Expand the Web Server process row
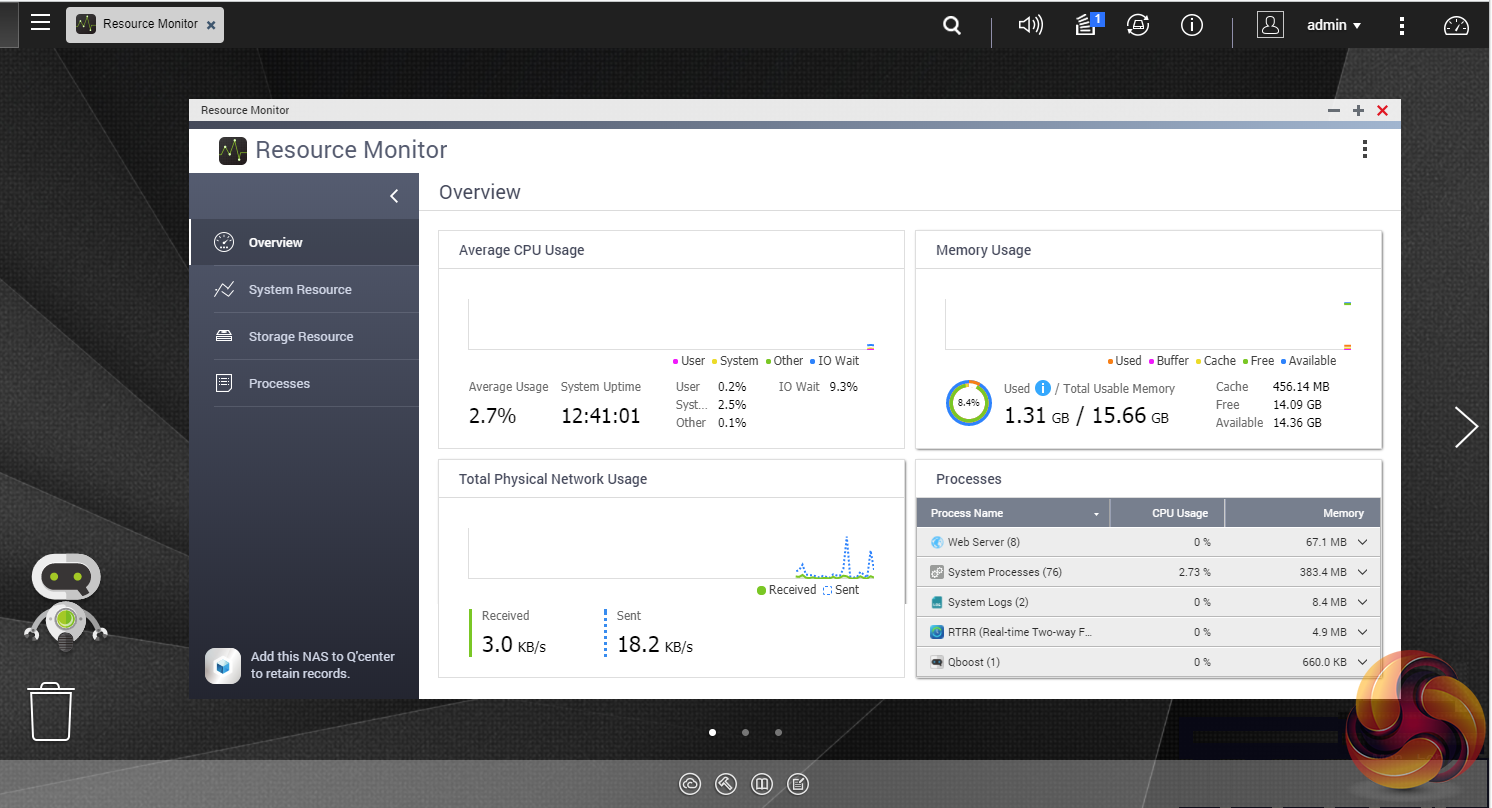This screenshot has height=808, width=1492. coord(1362,542)
